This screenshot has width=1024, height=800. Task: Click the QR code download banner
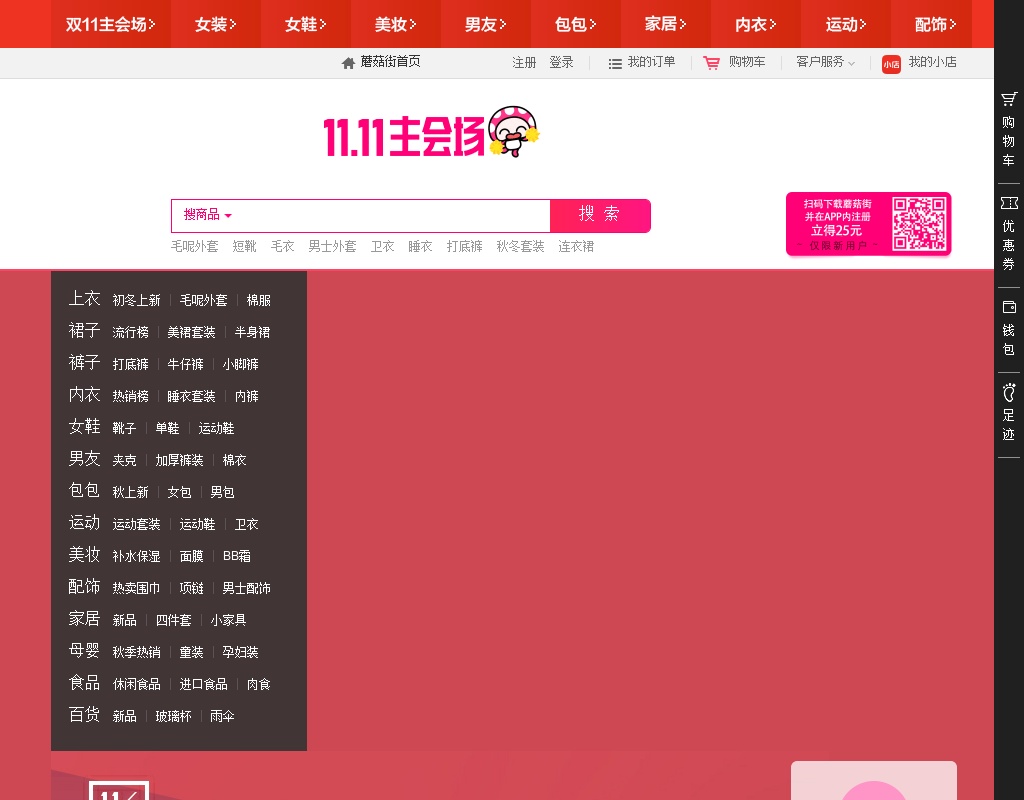[868, 224]
